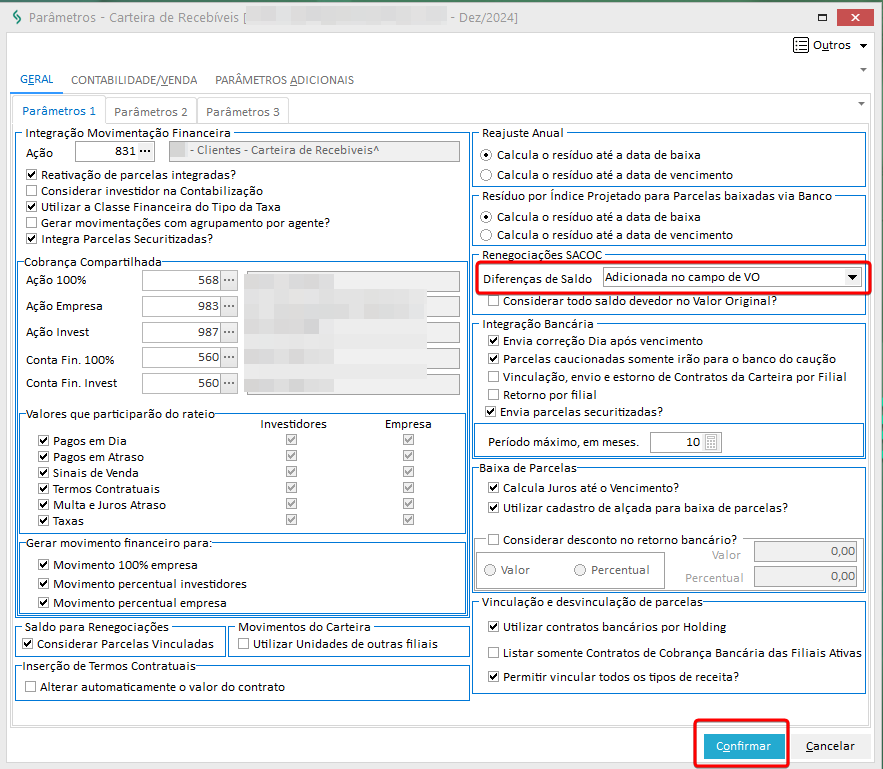Uncheck Sinais de Venda
Viewport: 883px width, 769px height.
(43, 472)
